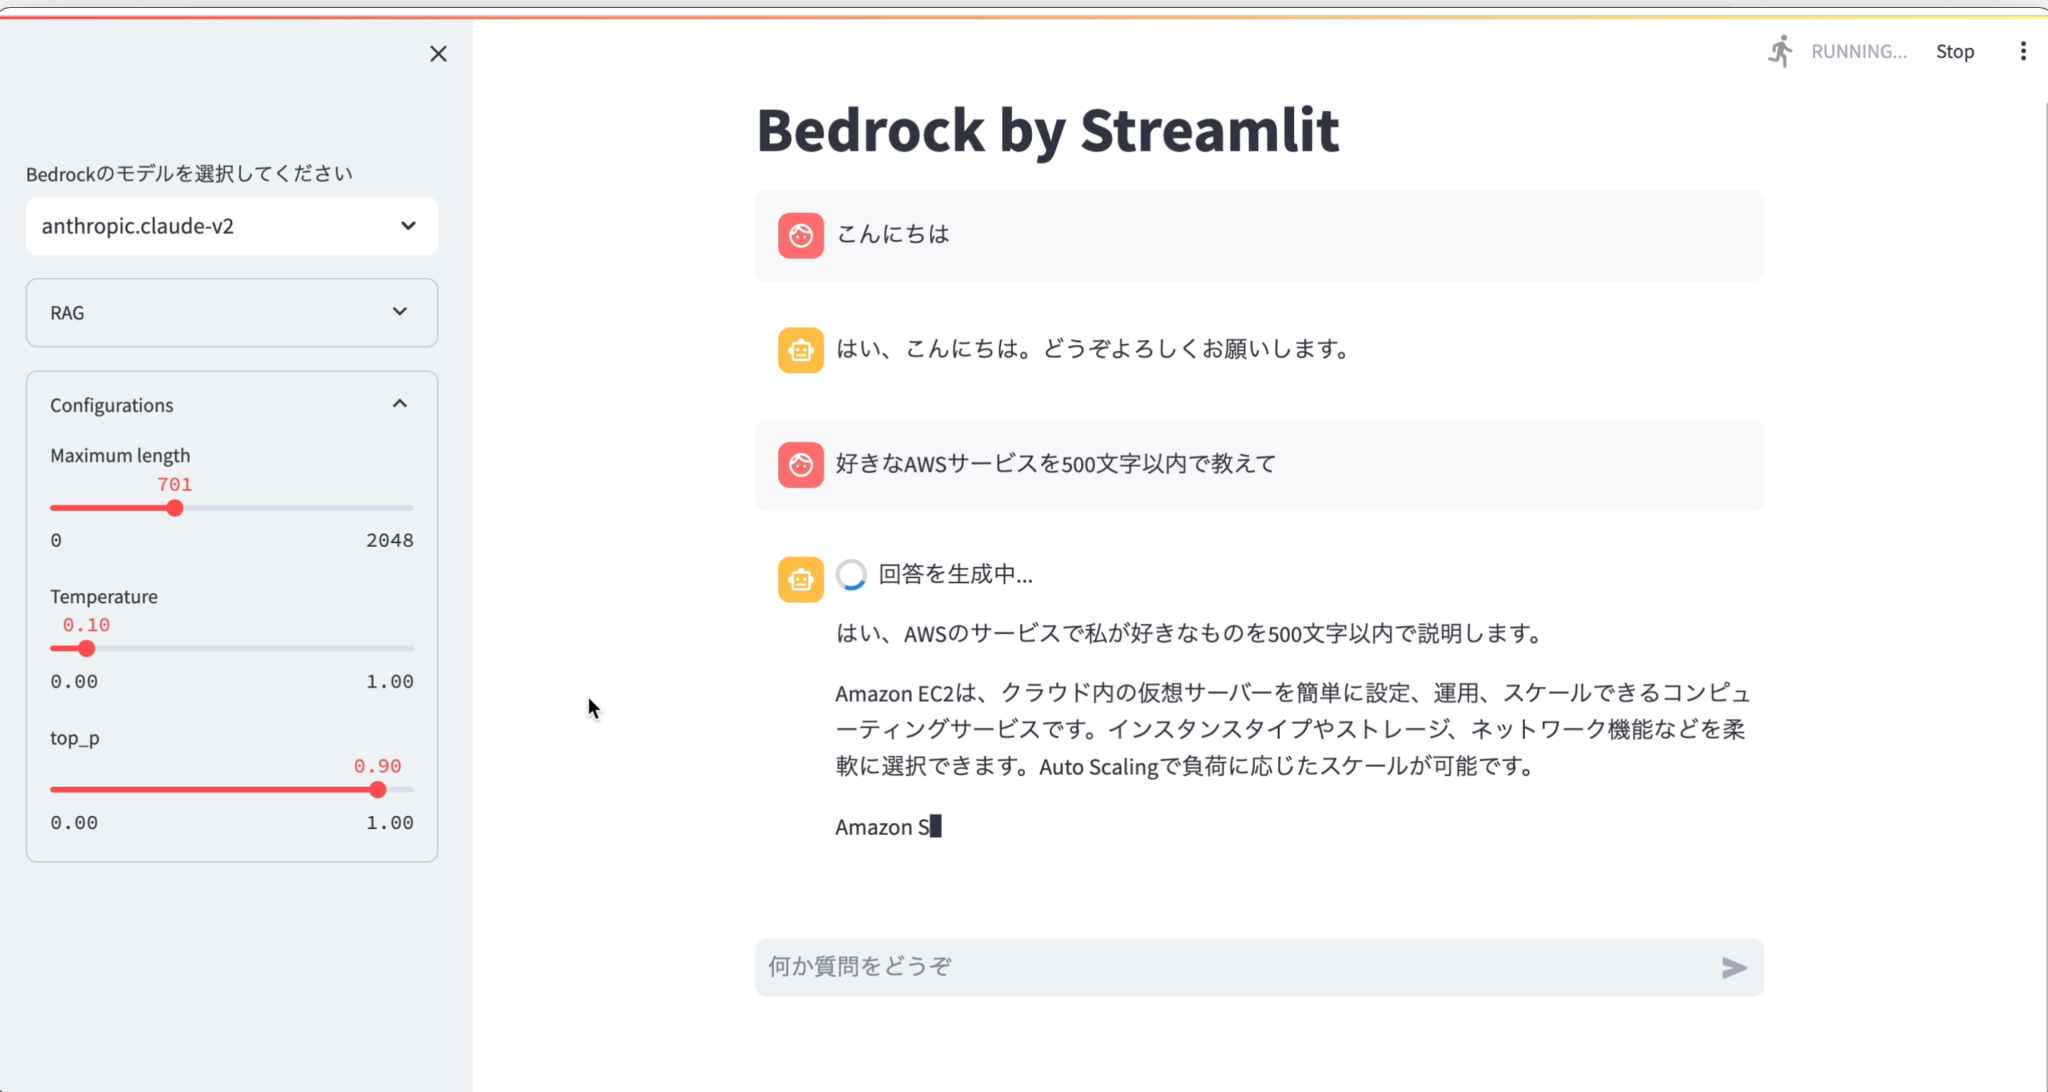Image resolution: width=2048 pixels, height=1092 pixels.
Task: Click the user avatar next to こんにちは
Action: (x=800, y=236)
